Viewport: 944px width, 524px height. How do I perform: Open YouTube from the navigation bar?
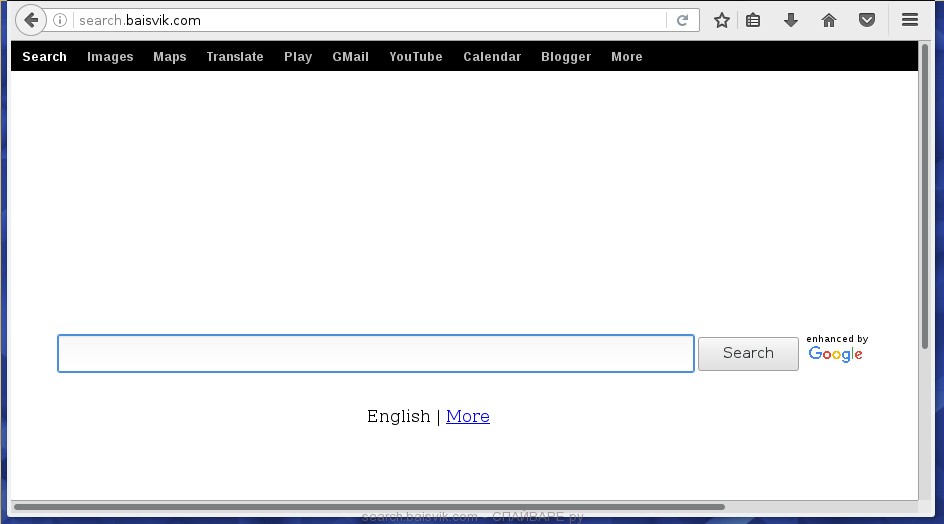pyautogui.click(x=416, y=57)
